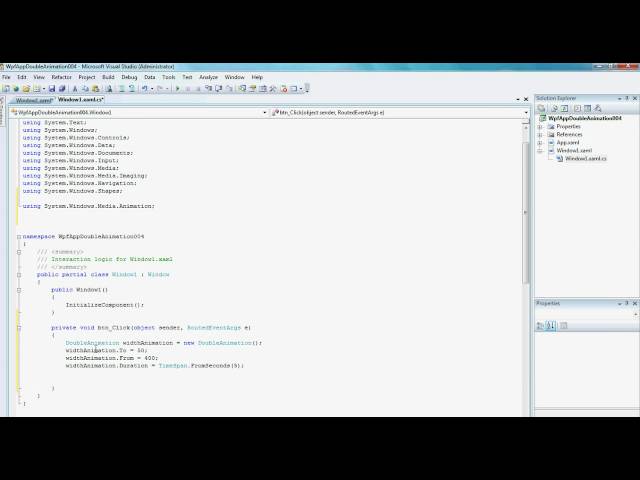Viewport: 640px width, 480px height.
Task: Click the Cut scissors icon
Action: (x=75, y=88)
